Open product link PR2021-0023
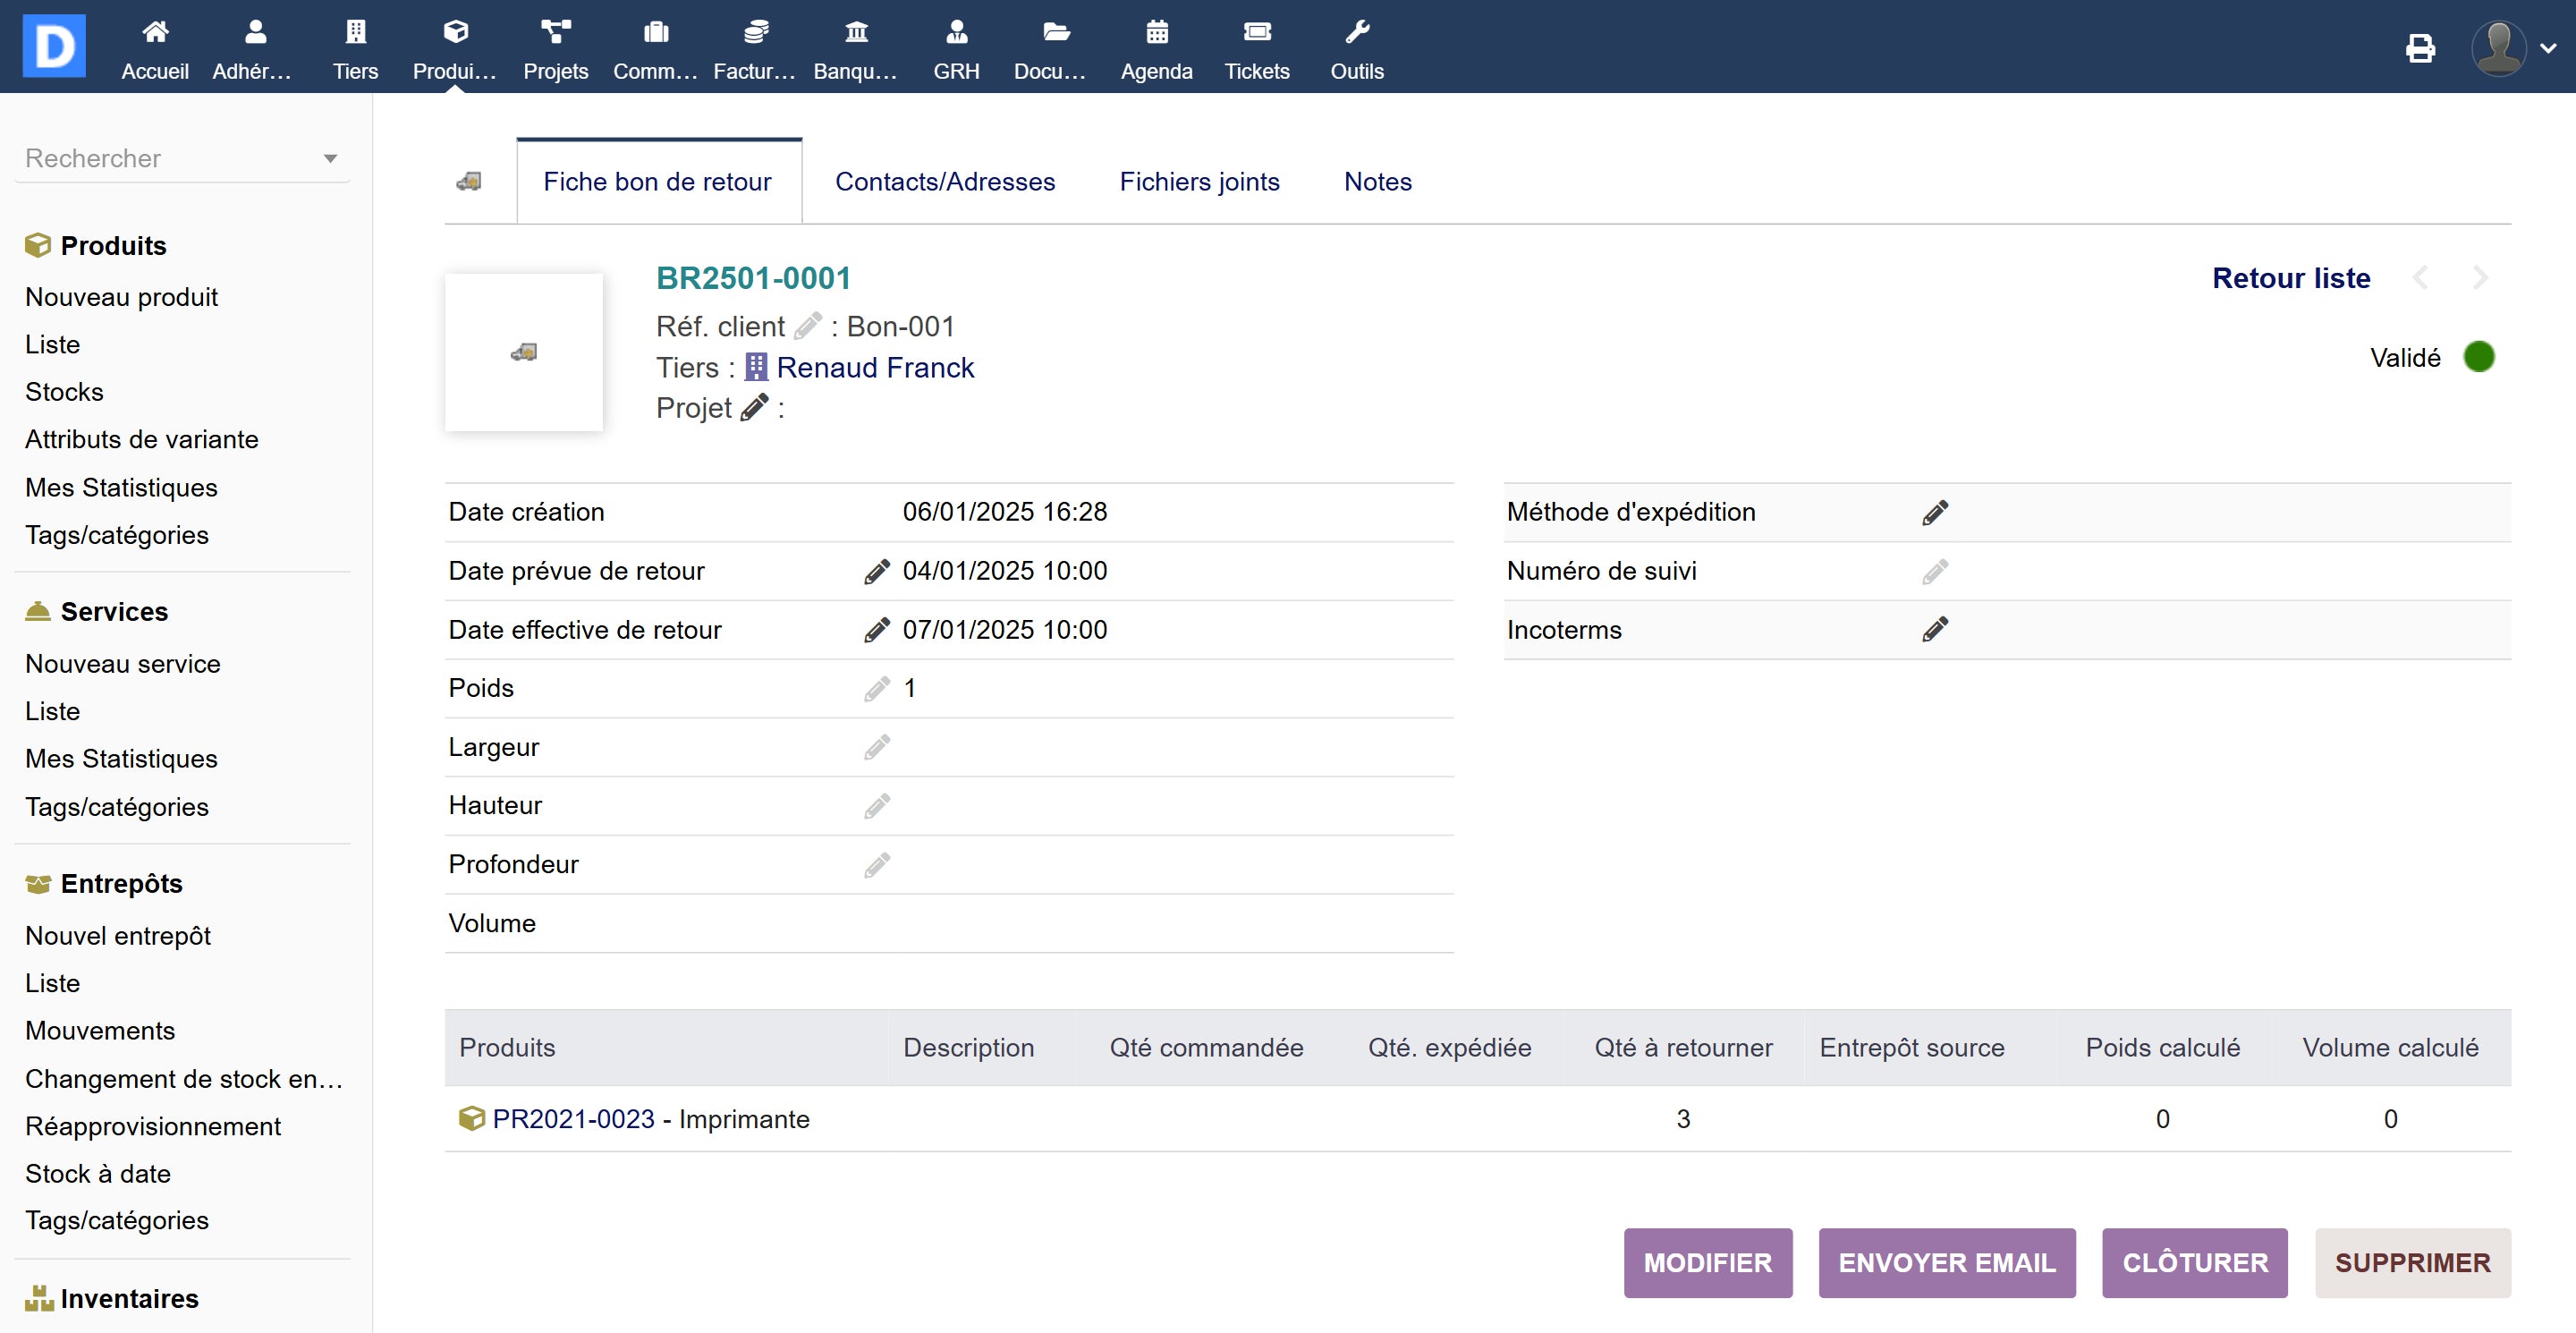2576x1333 pixels. tap(573, 1118)
